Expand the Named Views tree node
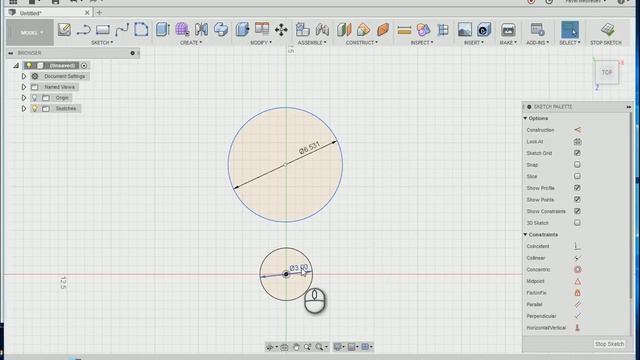This screenshot has width=640, height=360. tap(24, 87)
